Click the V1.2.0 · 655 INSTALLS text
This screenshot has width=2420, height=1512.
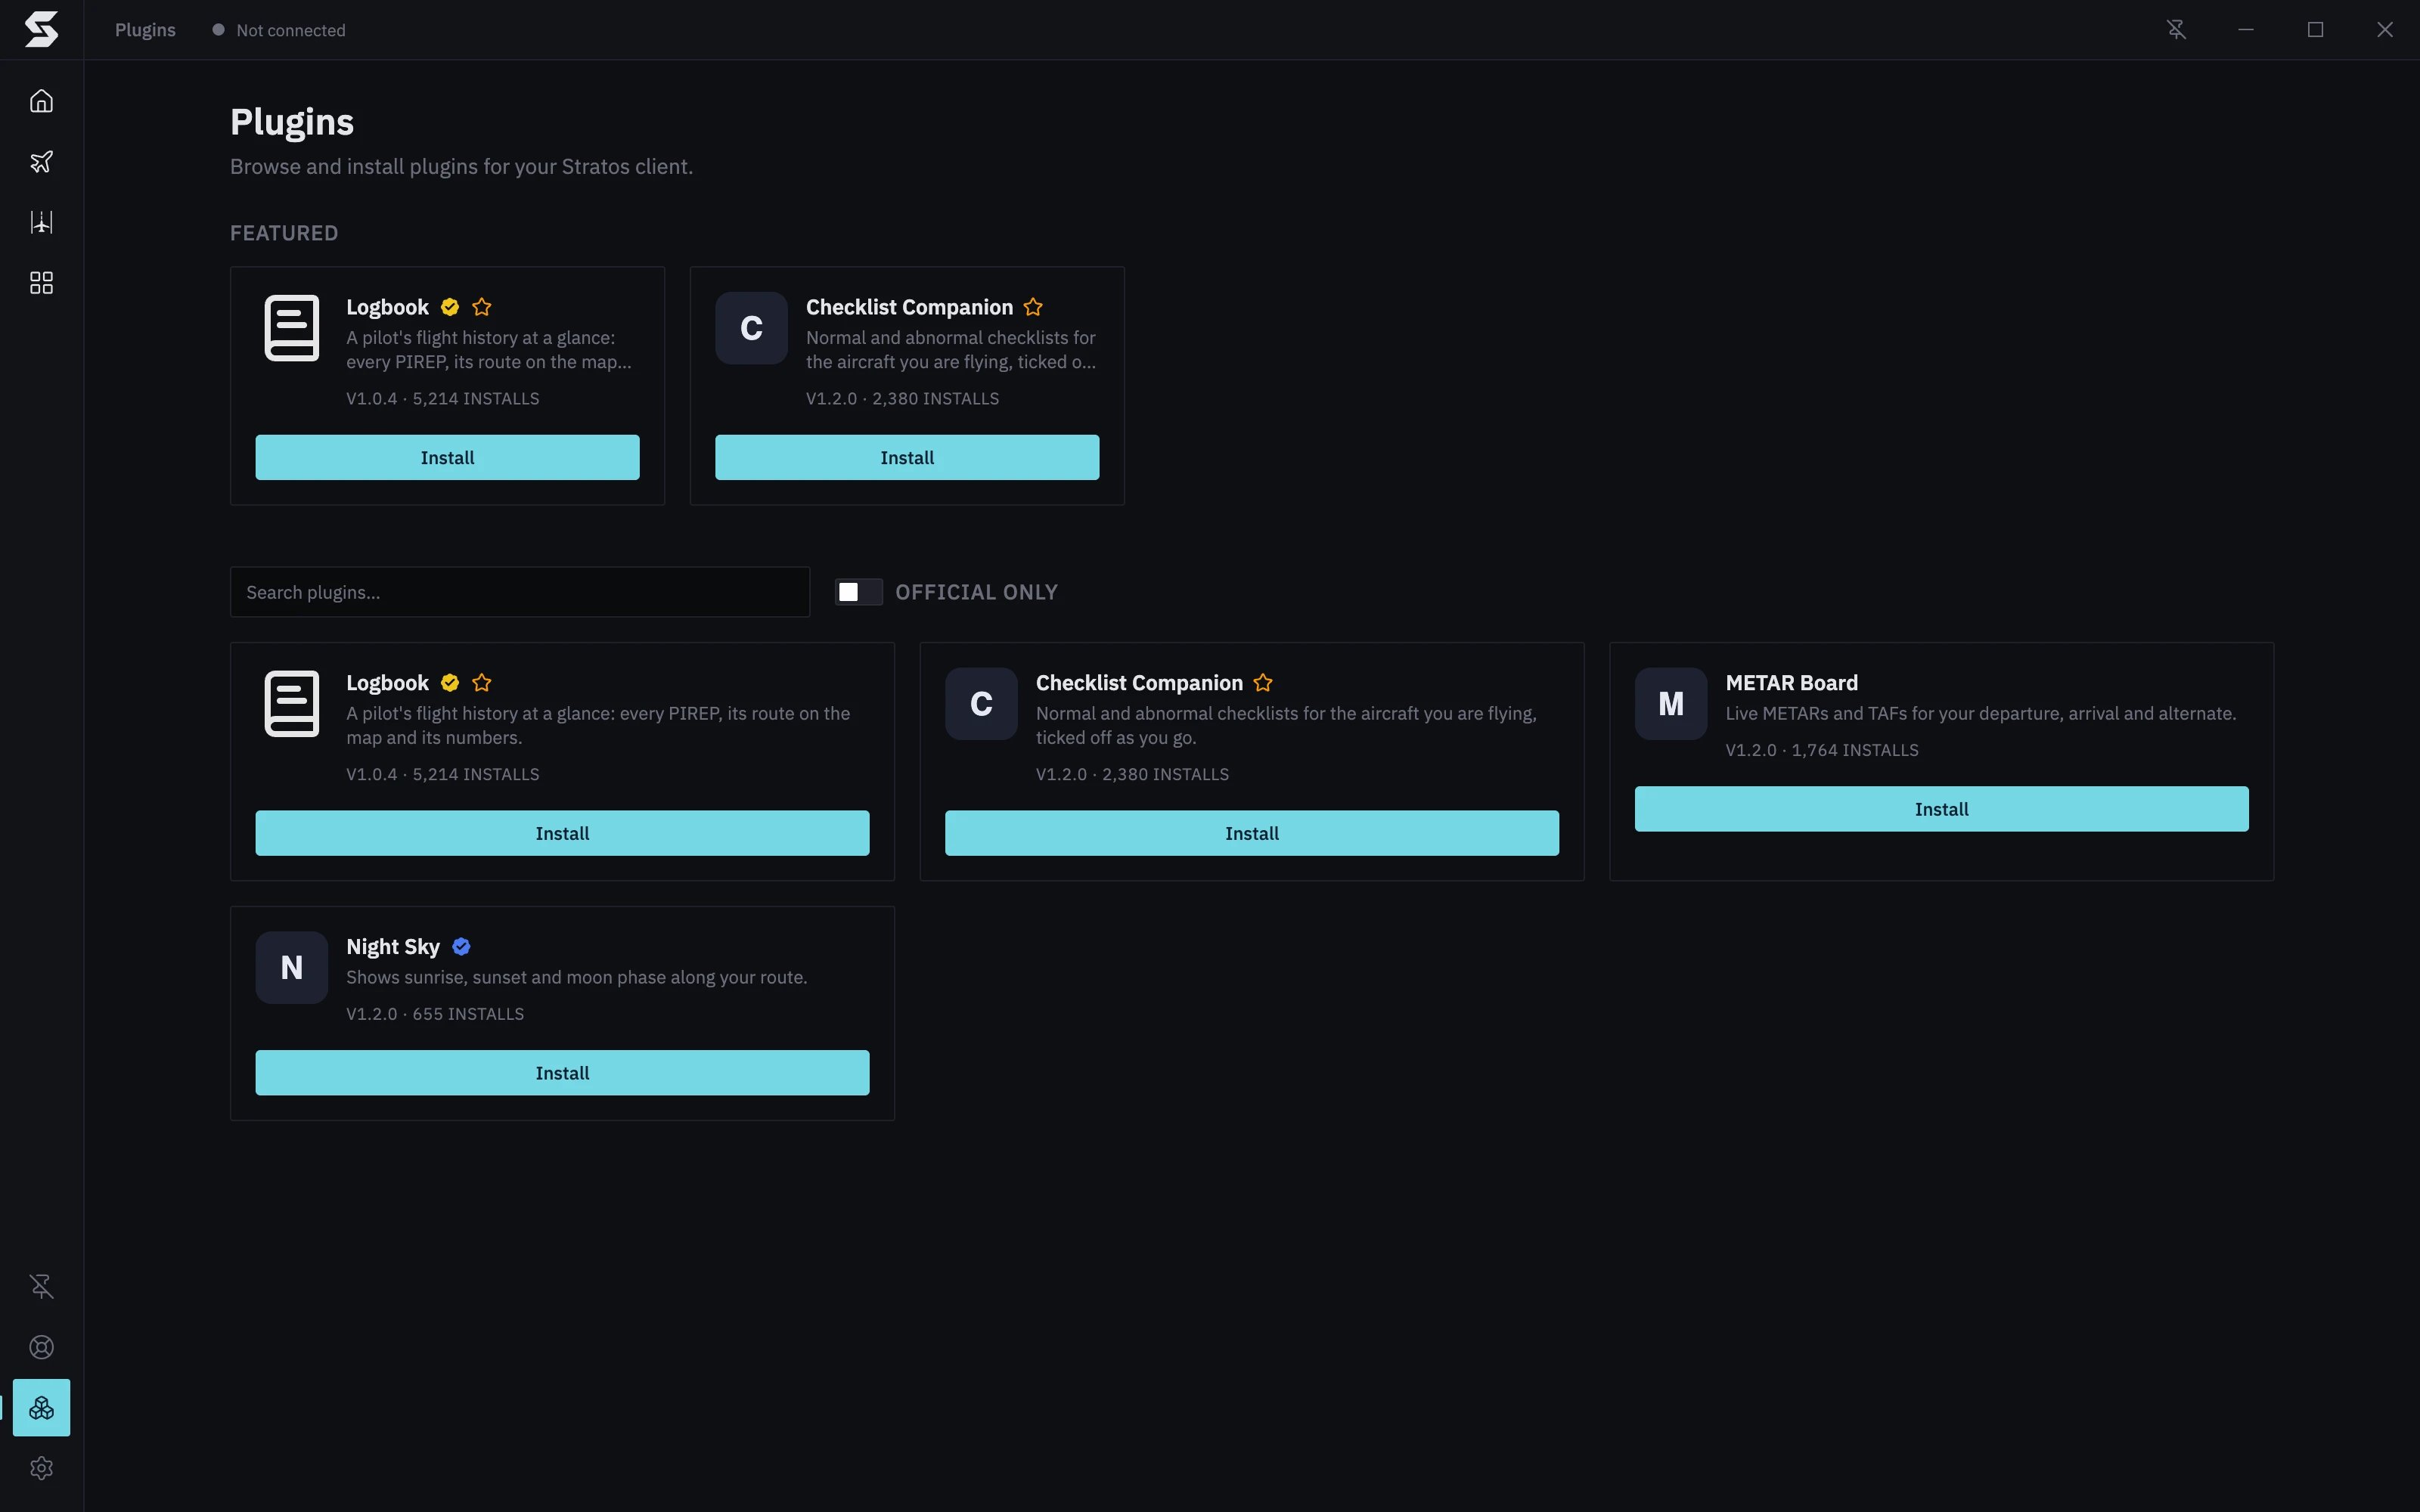pyautogui.click(x=435, y=1014)
